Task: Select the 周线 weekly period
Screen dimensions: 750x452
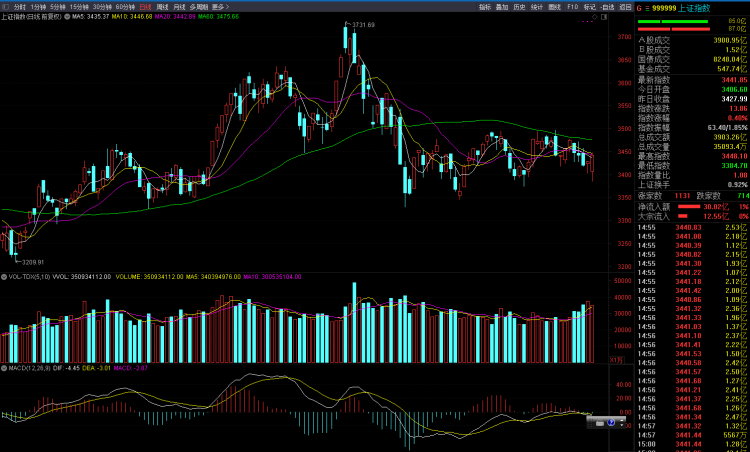Action: click(x=162, y=6)
